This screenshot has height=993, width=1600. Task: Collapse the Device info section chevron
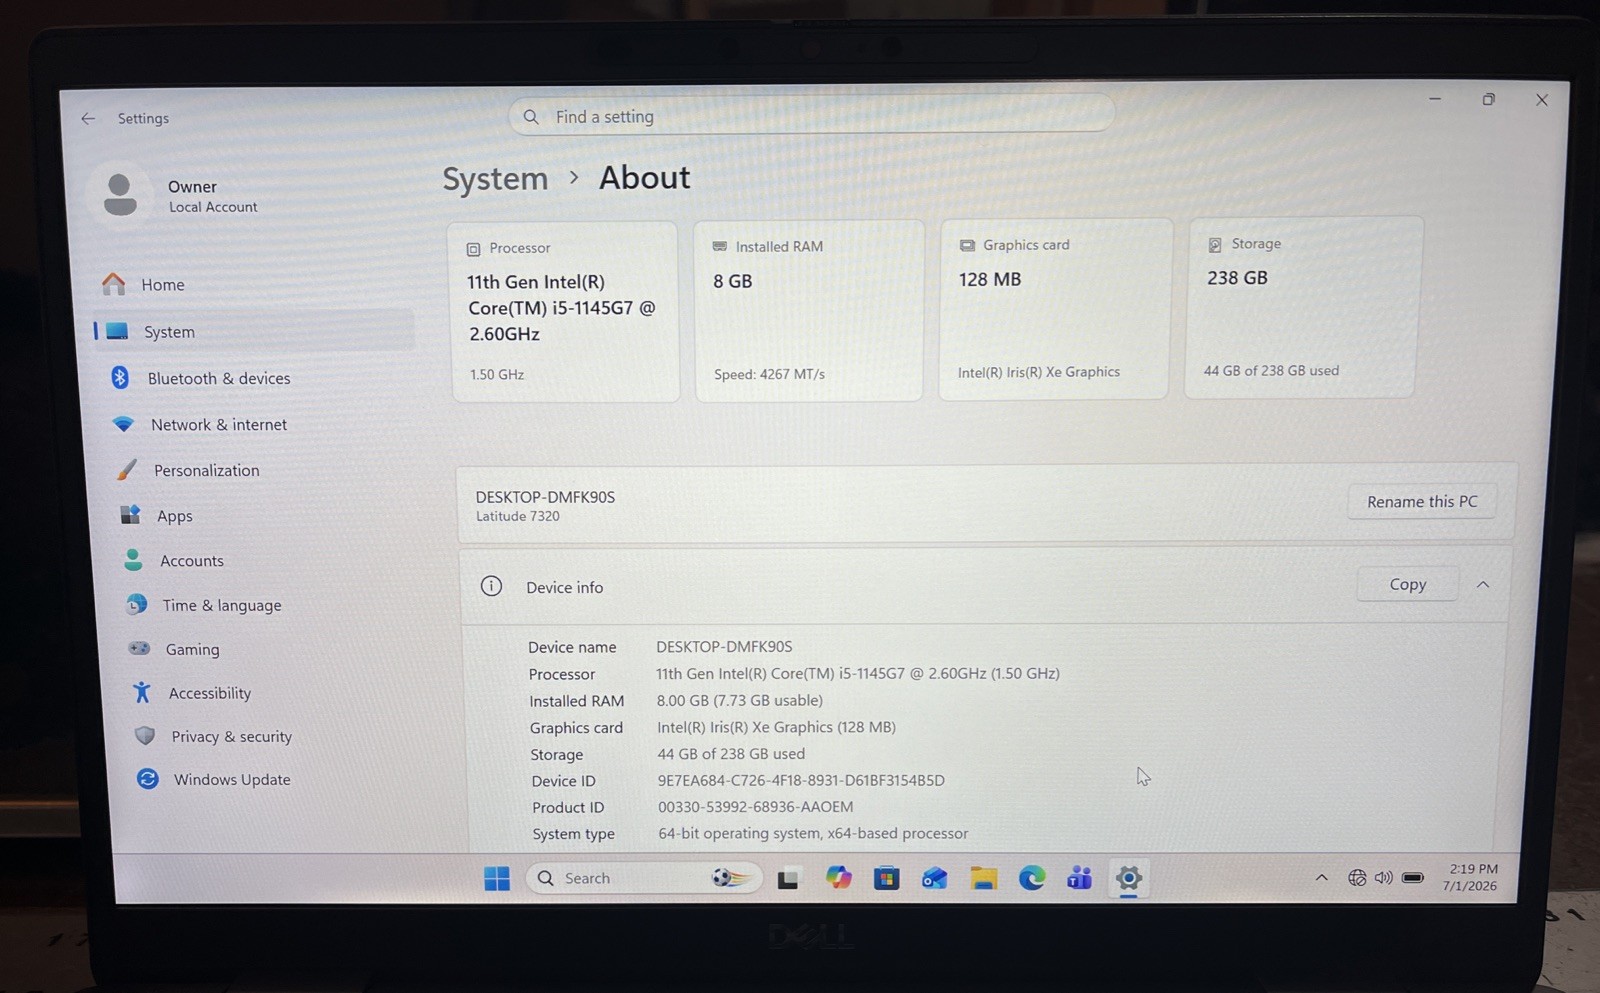pyautogui.click(x=1483, y=584)
